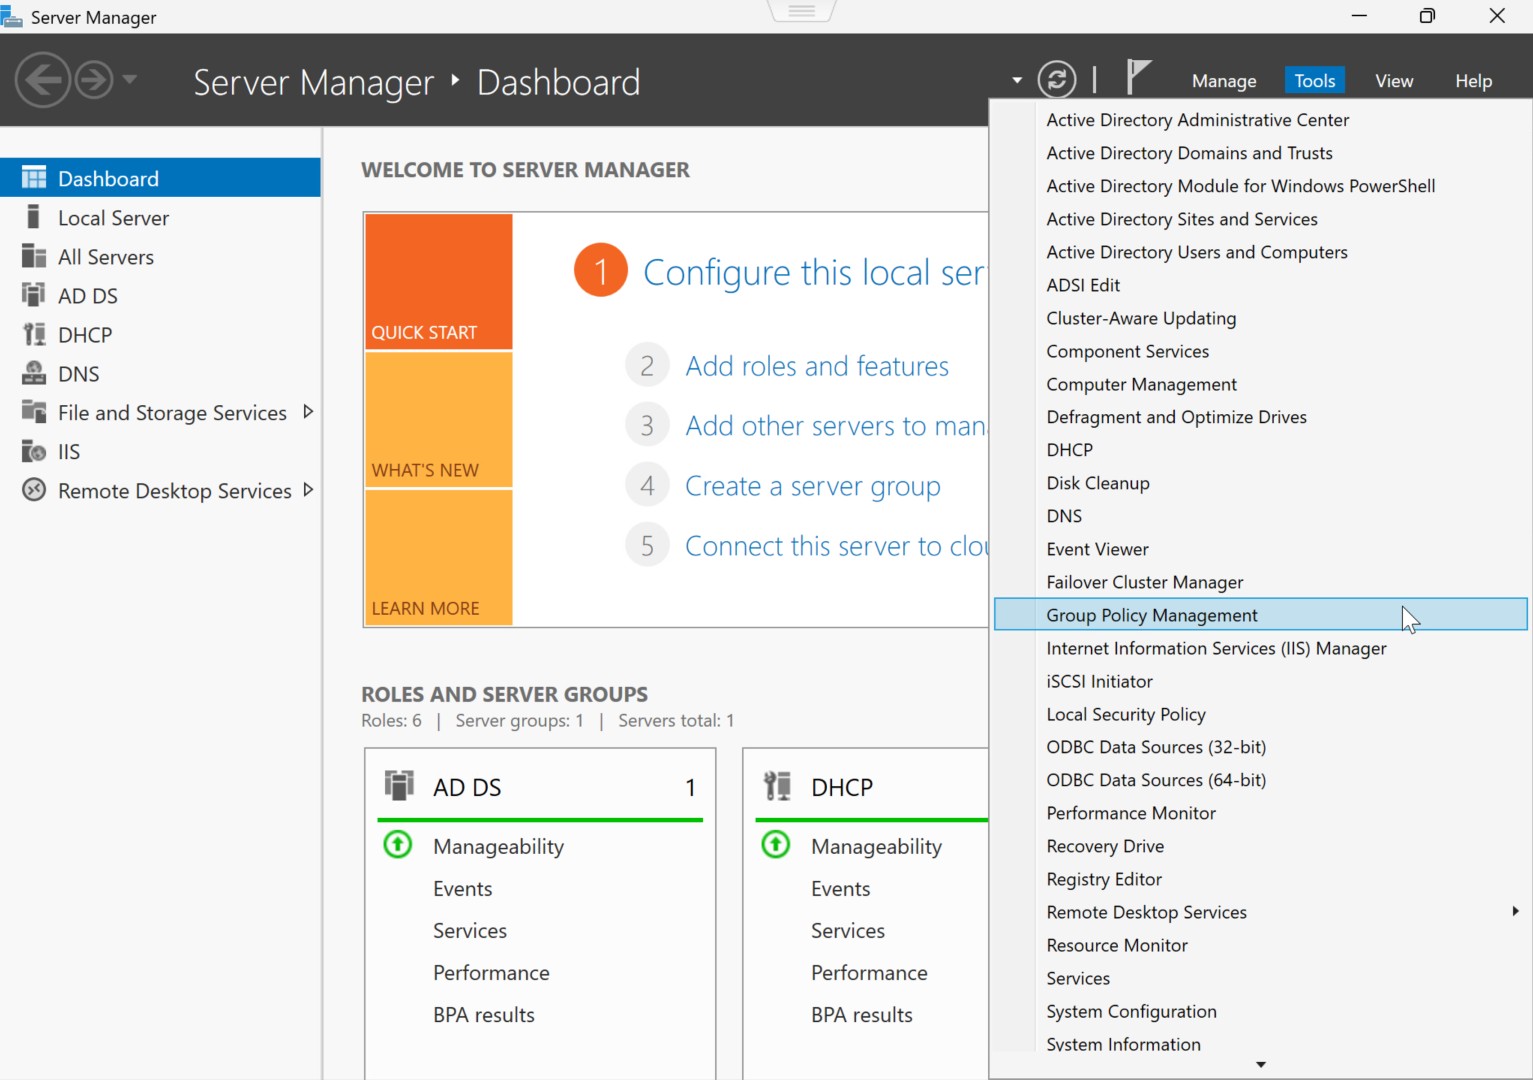Open Performance Monitor from Tools menu
Screen dimensions: 1533x1080
pyautogui.click(x=1261, y=813)
